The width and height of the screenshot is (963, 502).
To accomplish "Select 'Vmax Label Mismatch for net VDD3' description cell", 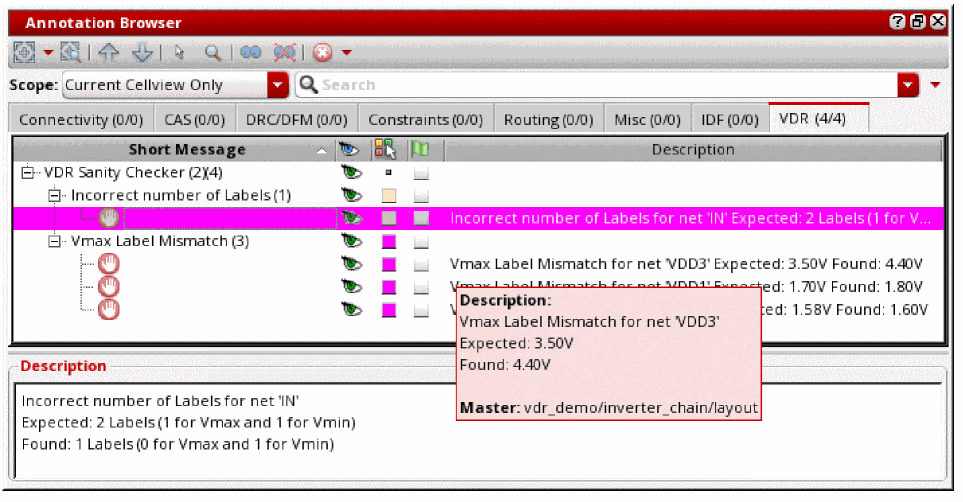I will [x=686, y=264].
